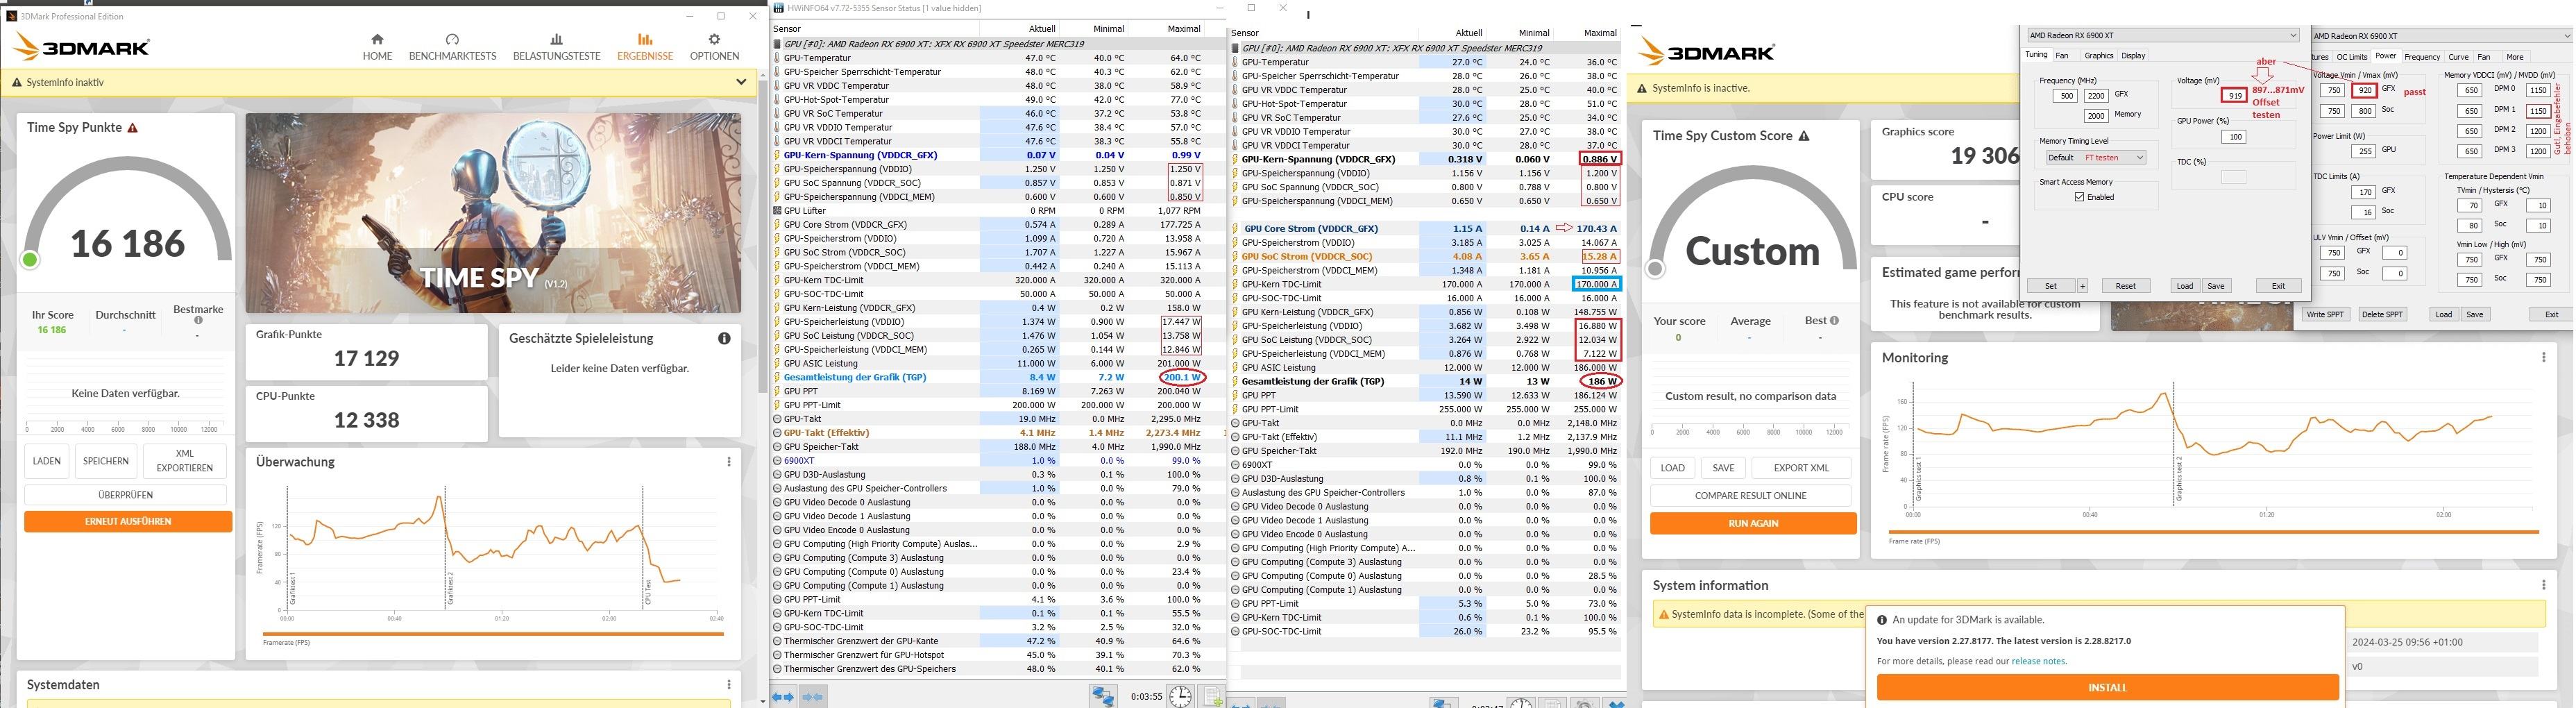The width and height of the screenshot is (2576, 708).
Task: Expand the SystemInfo inaktiv banner chevron
Action: (x=741, y=82)
